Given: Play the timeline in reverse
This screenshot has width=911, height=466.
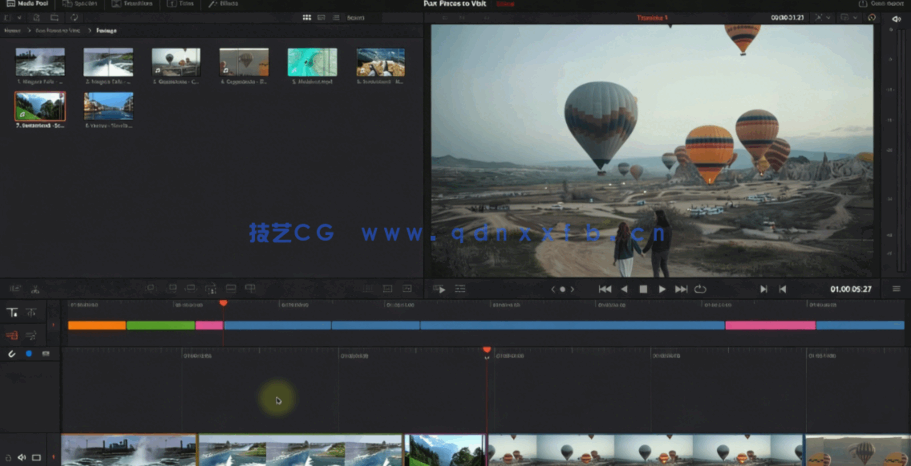Looking at the screenshot, I should click(x=624, y=289).
